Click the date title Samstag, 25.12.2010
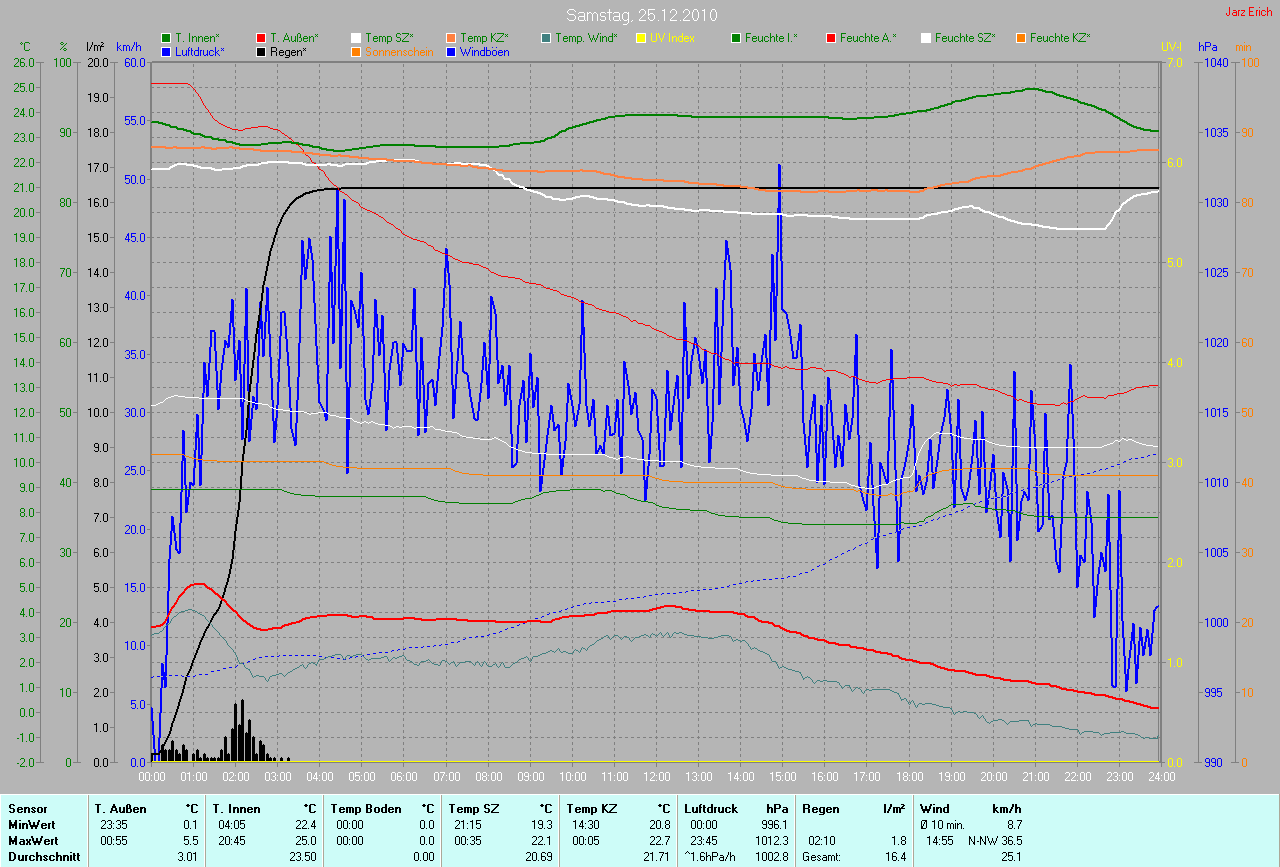 (x=640, y=15)
